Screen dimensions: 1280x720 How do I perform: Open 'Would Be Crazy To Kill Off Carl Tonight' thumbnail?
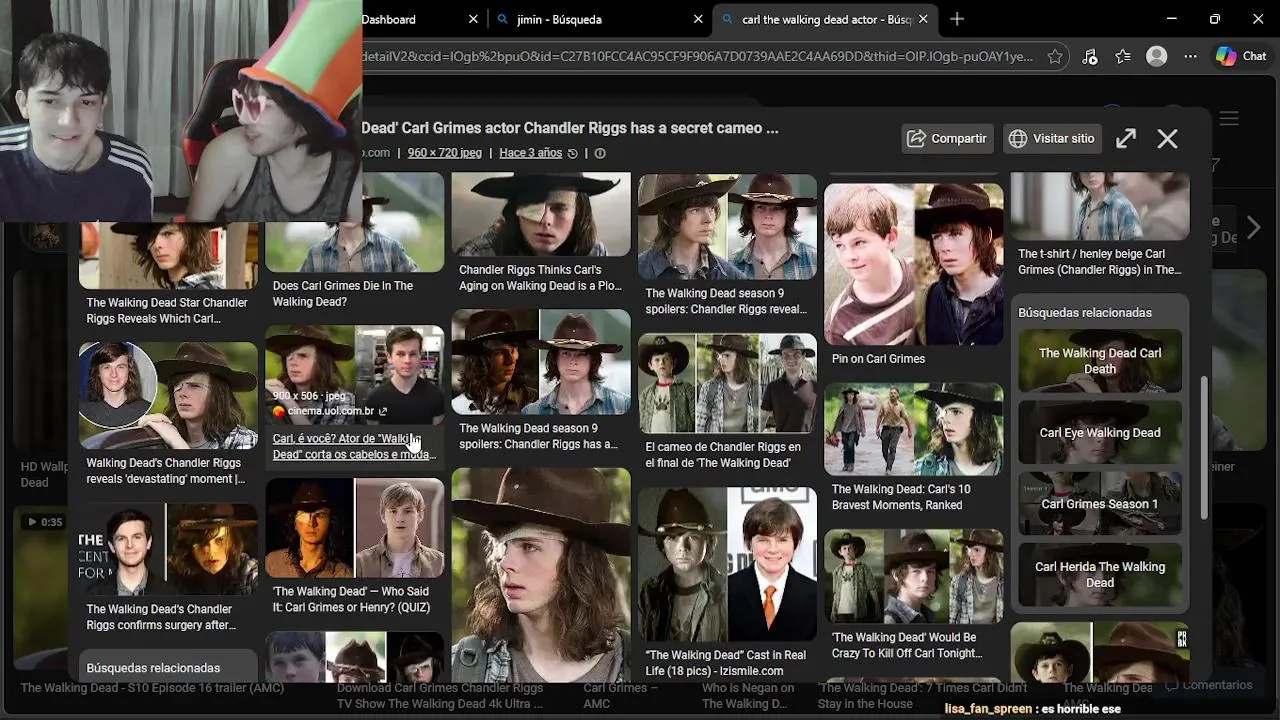pos(913,576)
